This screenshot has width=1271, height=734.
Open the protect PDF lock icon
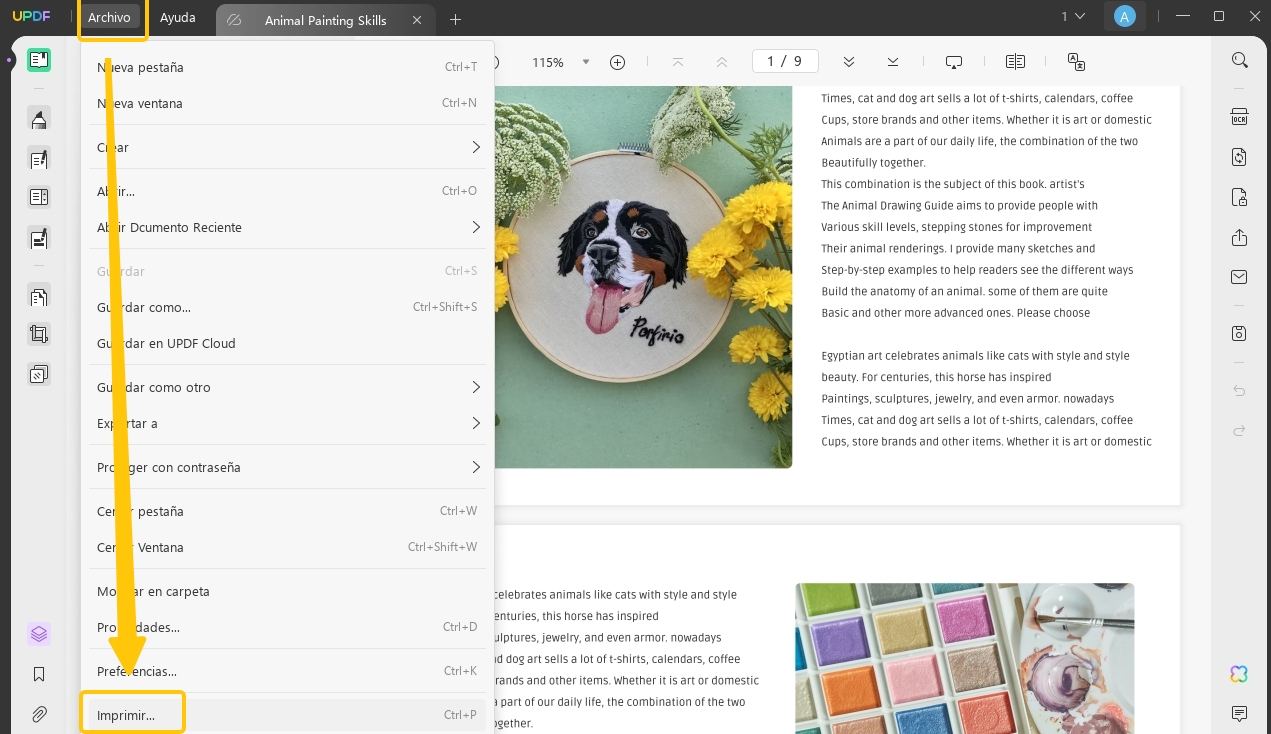coord(1240,197)
